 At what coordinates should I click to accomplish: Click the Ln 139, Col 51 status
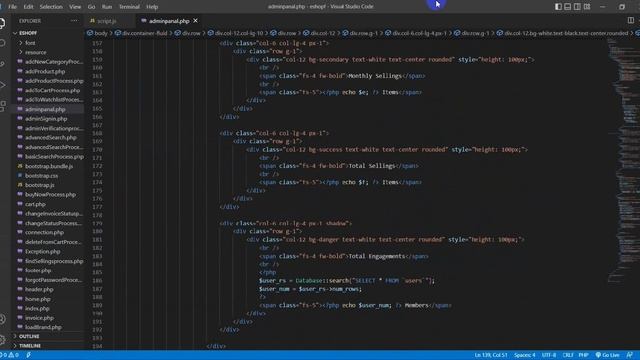(491, 355)
